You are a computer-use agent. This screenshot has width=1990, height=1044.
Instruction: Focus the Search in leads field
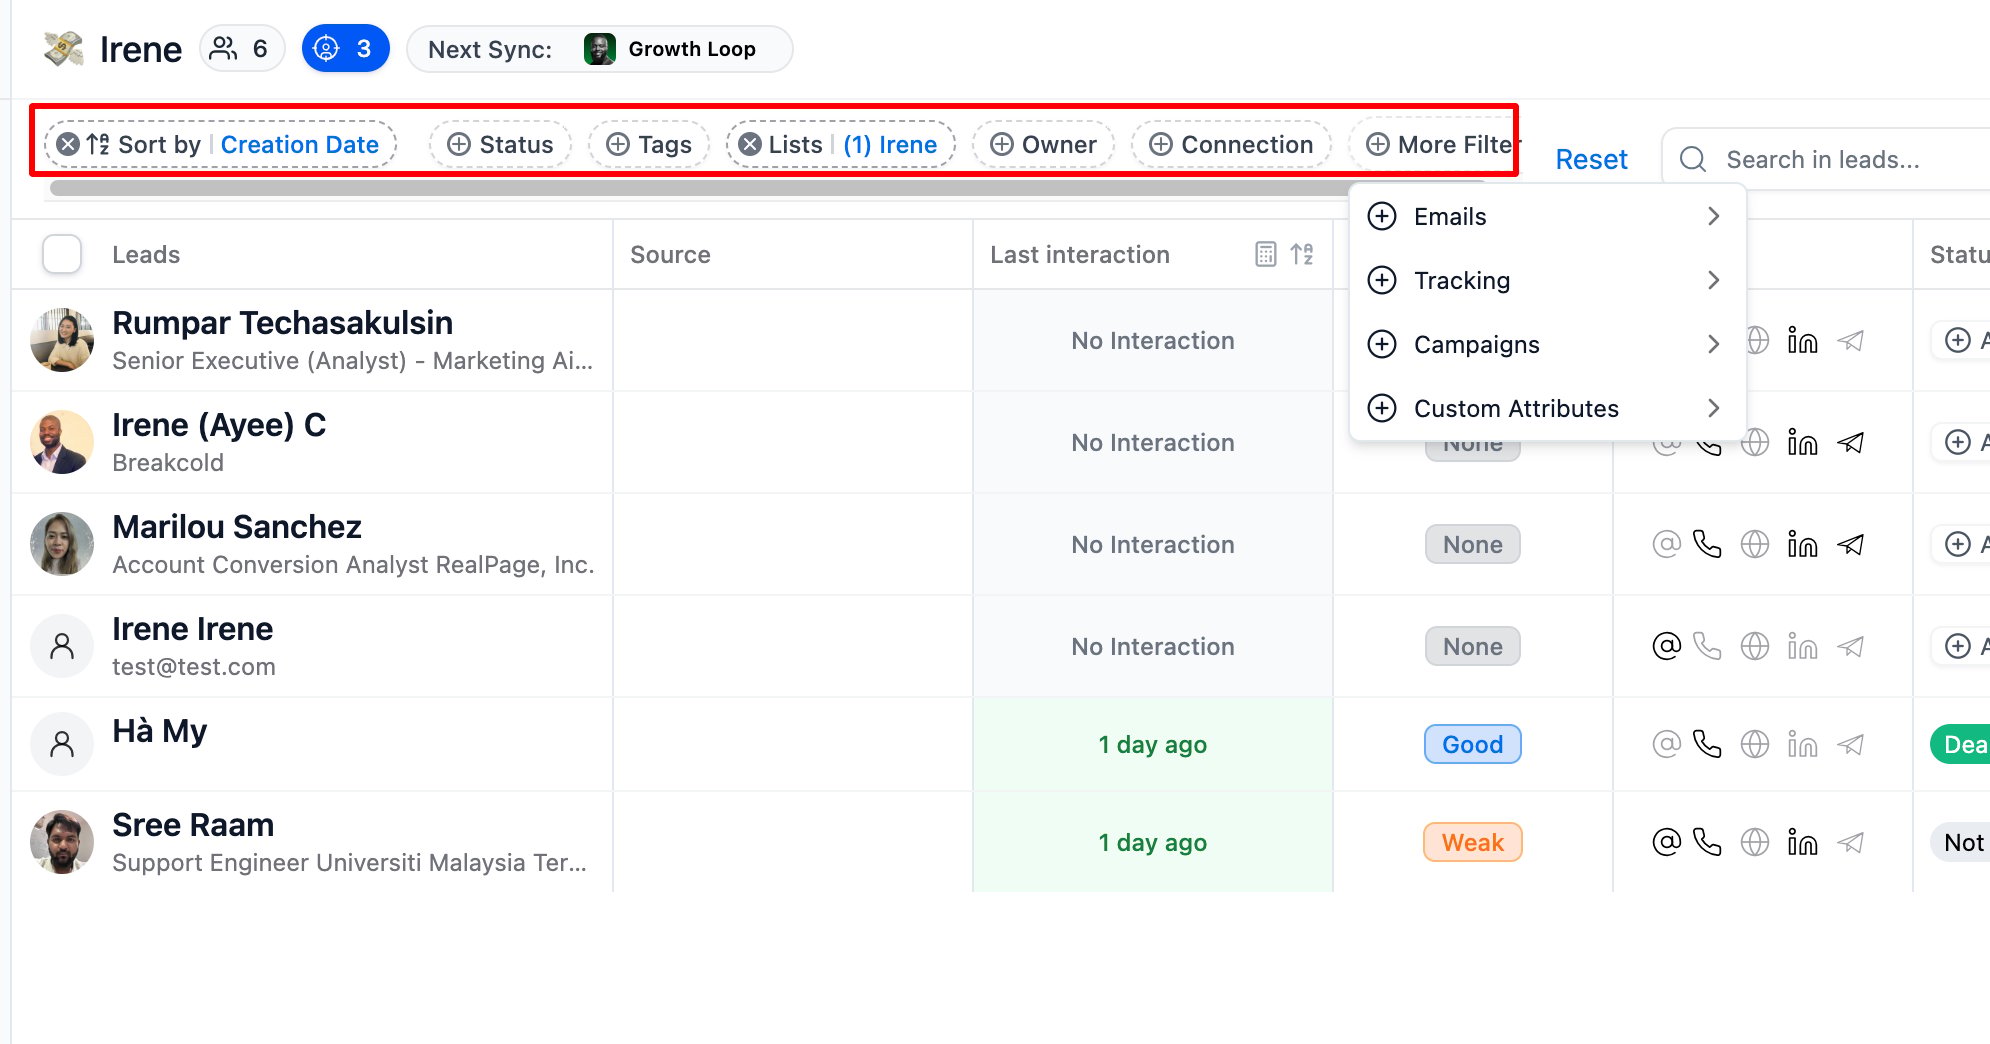coord(1827,160)
